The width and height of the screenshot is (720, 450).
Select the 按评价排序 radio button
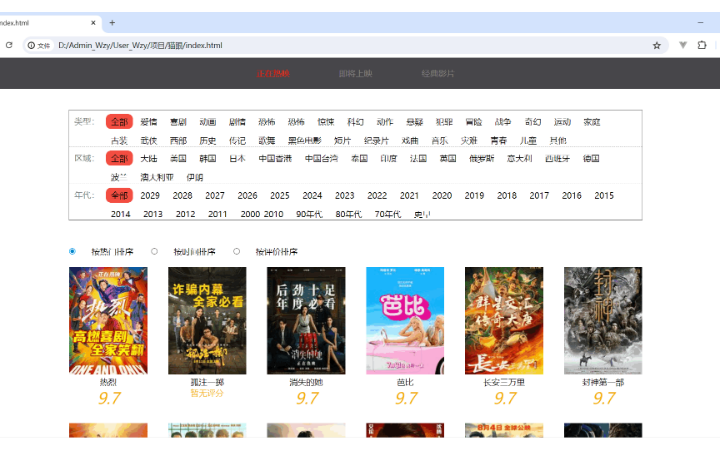click(236, 251)
